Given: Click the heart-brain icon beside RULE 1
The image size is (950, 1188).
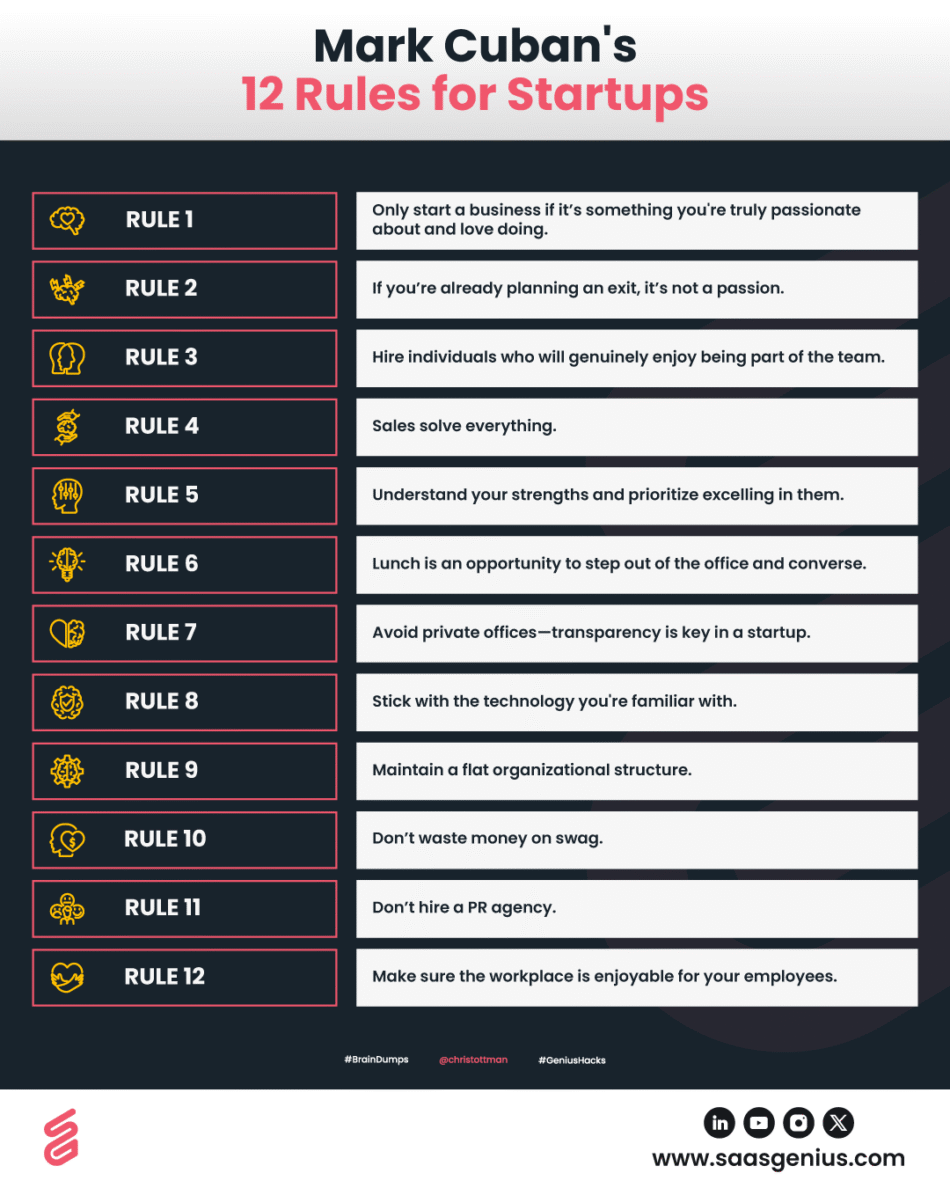Looking at the screenshot, I should click(68, 220).
